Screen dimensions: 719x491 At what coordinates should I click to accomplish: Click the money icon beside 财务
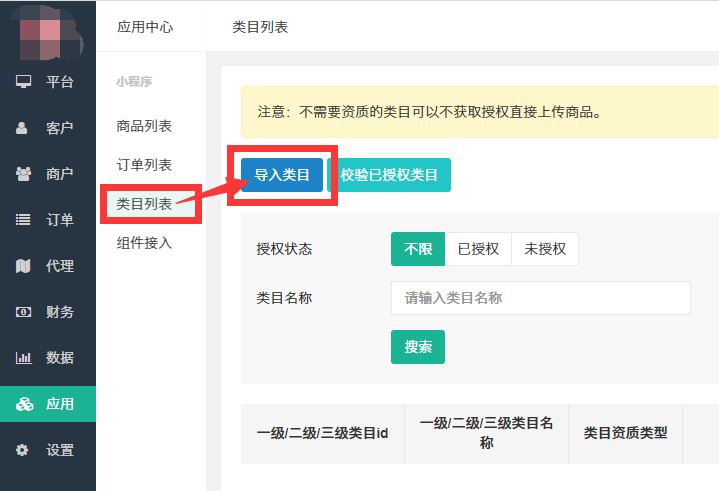[23, 312]
